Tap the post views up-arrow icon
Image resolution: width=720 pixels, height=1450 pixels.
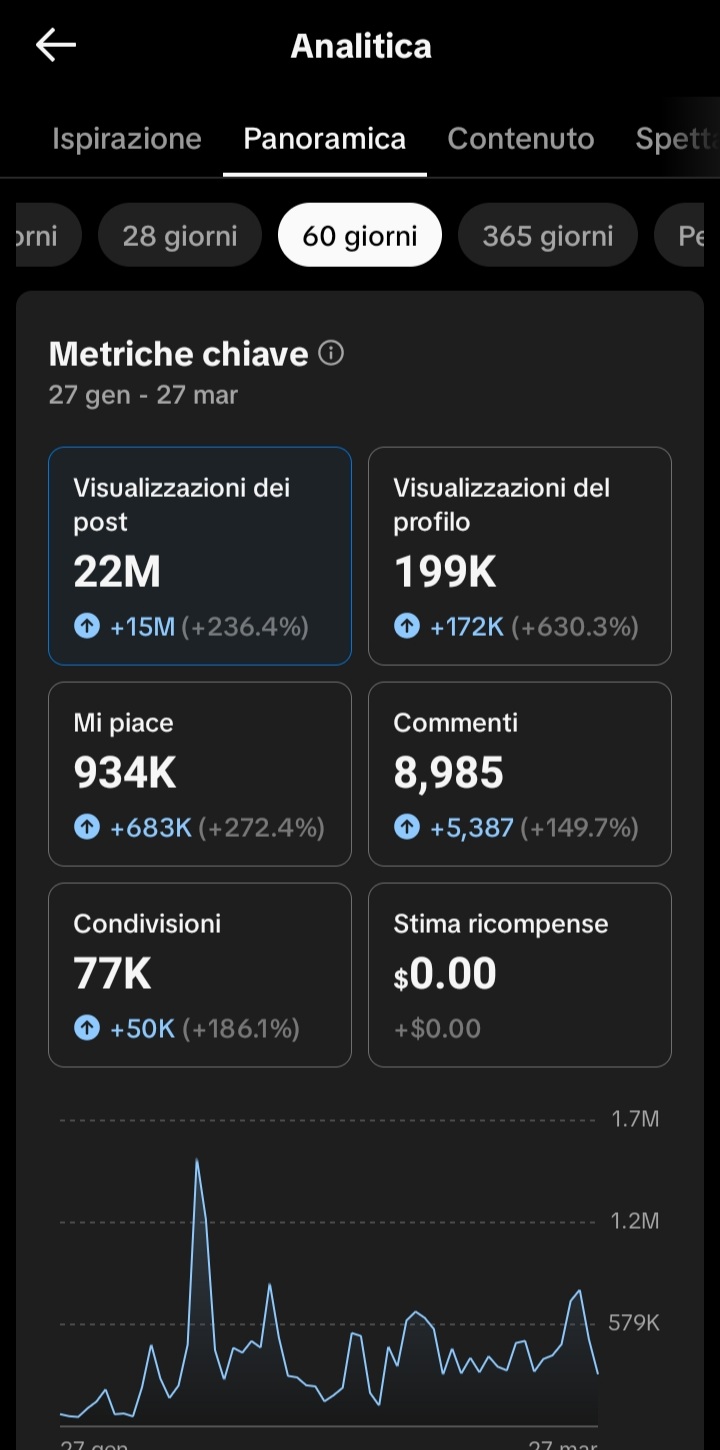point(87,627)
